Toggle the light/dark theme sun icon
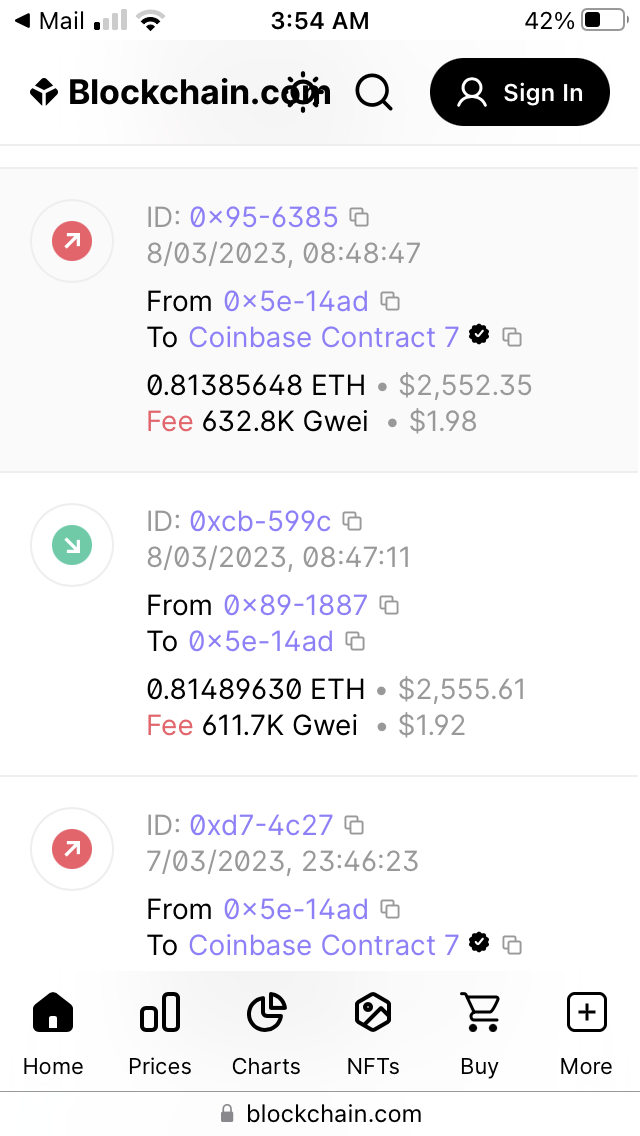The image size is (640, 1136). click(301, 93)
